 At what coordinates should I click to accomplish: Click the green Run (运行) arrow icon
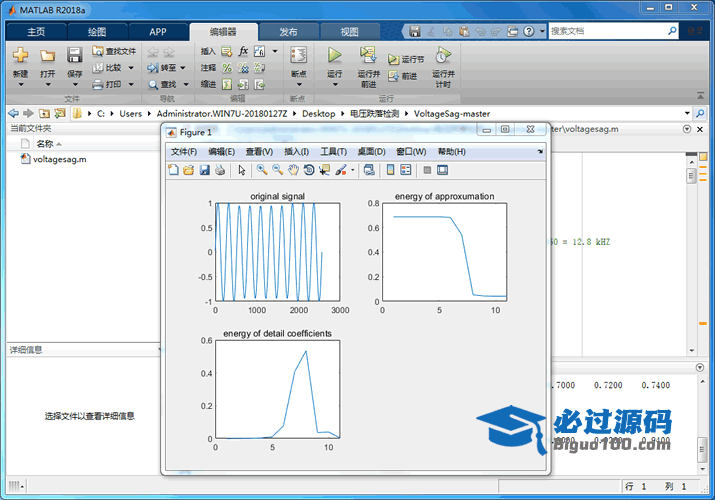(335, 55)
